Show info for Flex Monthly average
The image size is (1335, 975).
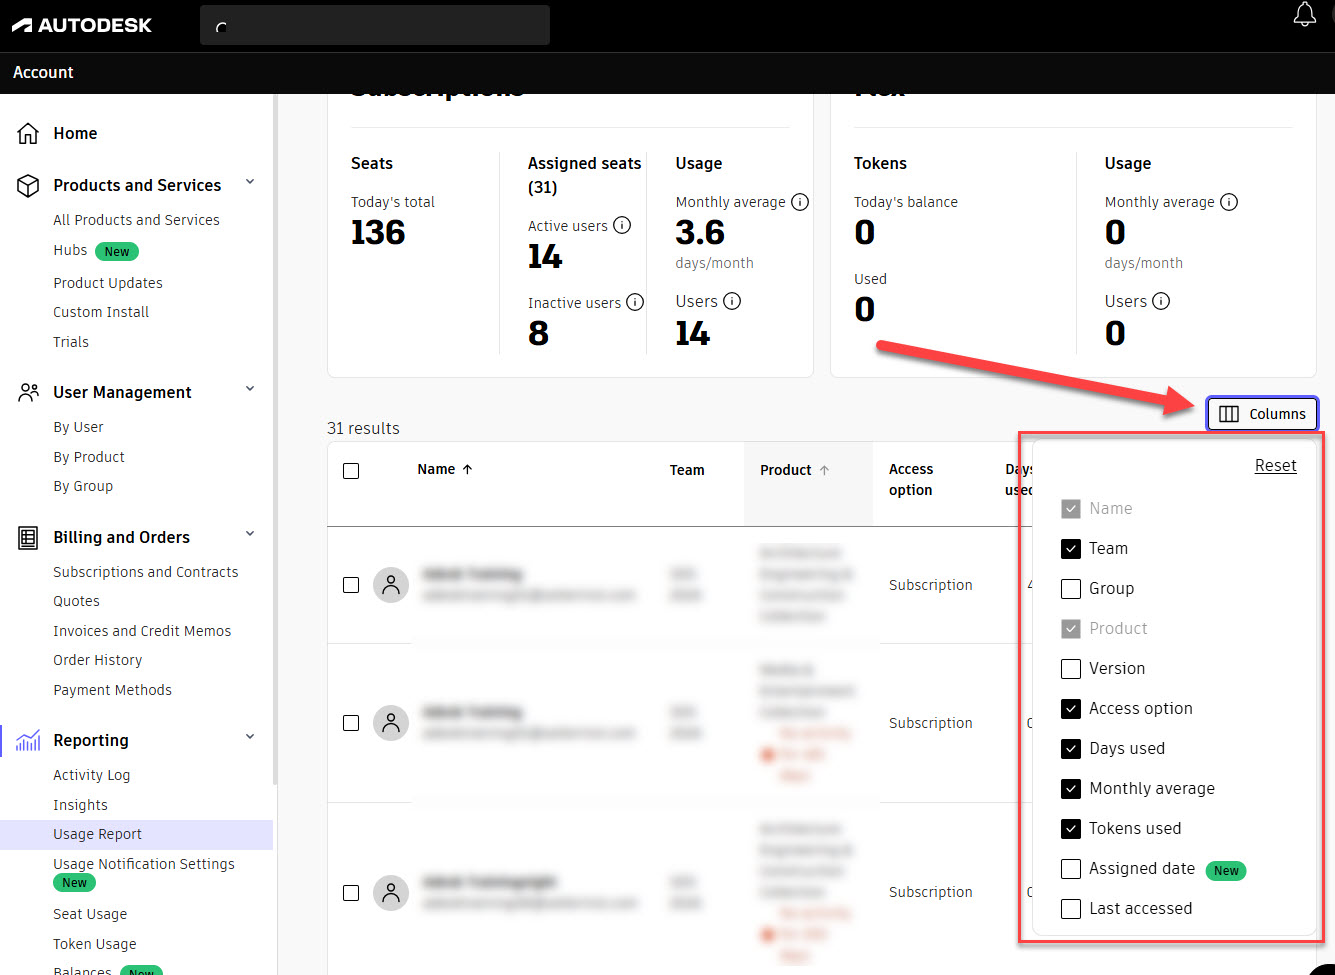[x=1229, y=202]
